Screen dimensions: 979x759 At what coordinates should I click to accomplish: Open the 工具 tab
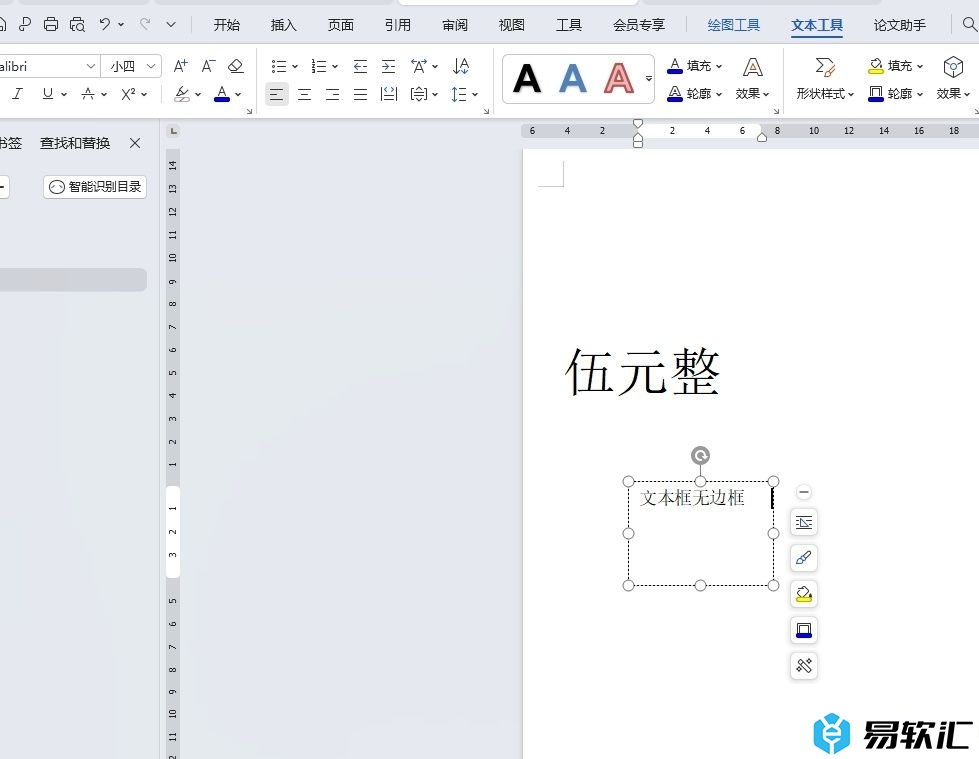tap(569, 25)
